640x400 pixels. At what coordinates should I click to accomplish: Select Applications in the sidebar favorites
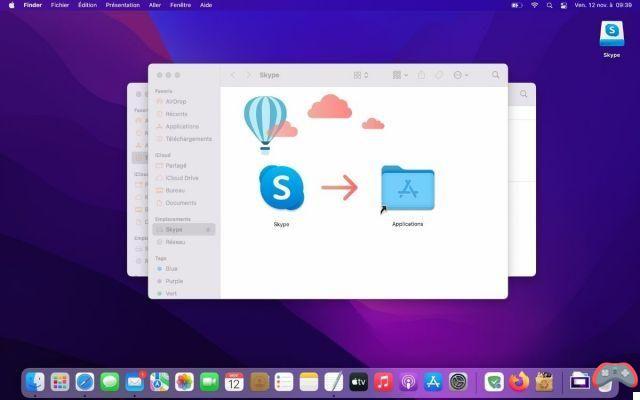click(x=182, y=127)
